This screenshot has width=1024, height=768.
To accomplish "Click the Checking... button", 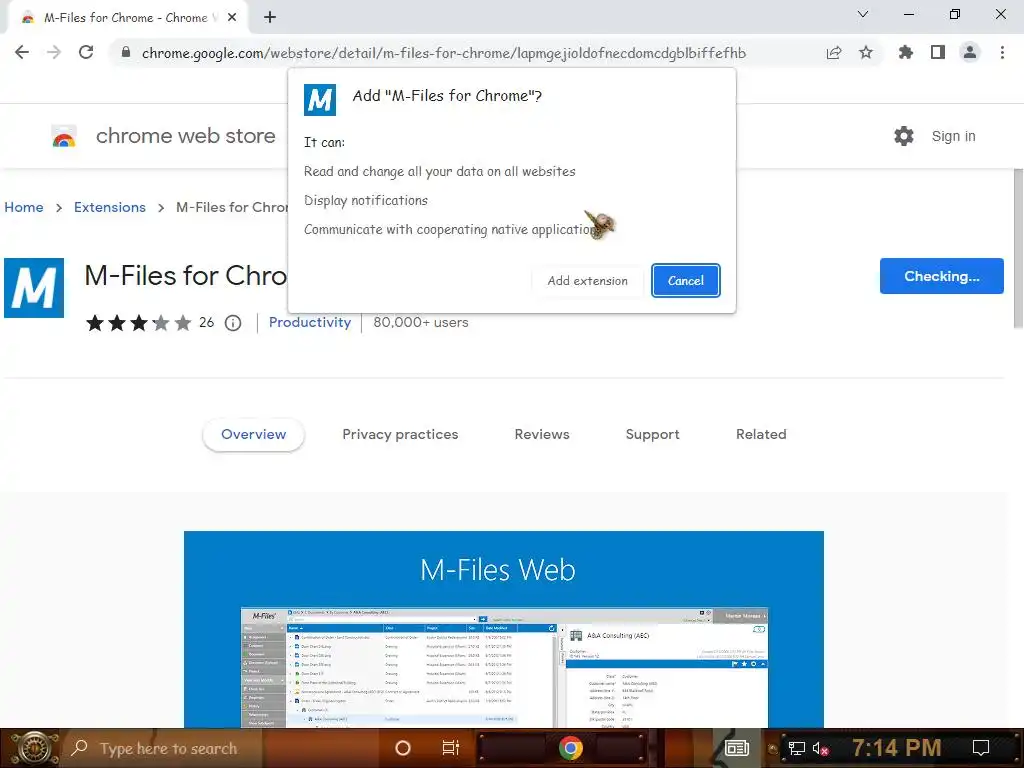I will point(942,276).
